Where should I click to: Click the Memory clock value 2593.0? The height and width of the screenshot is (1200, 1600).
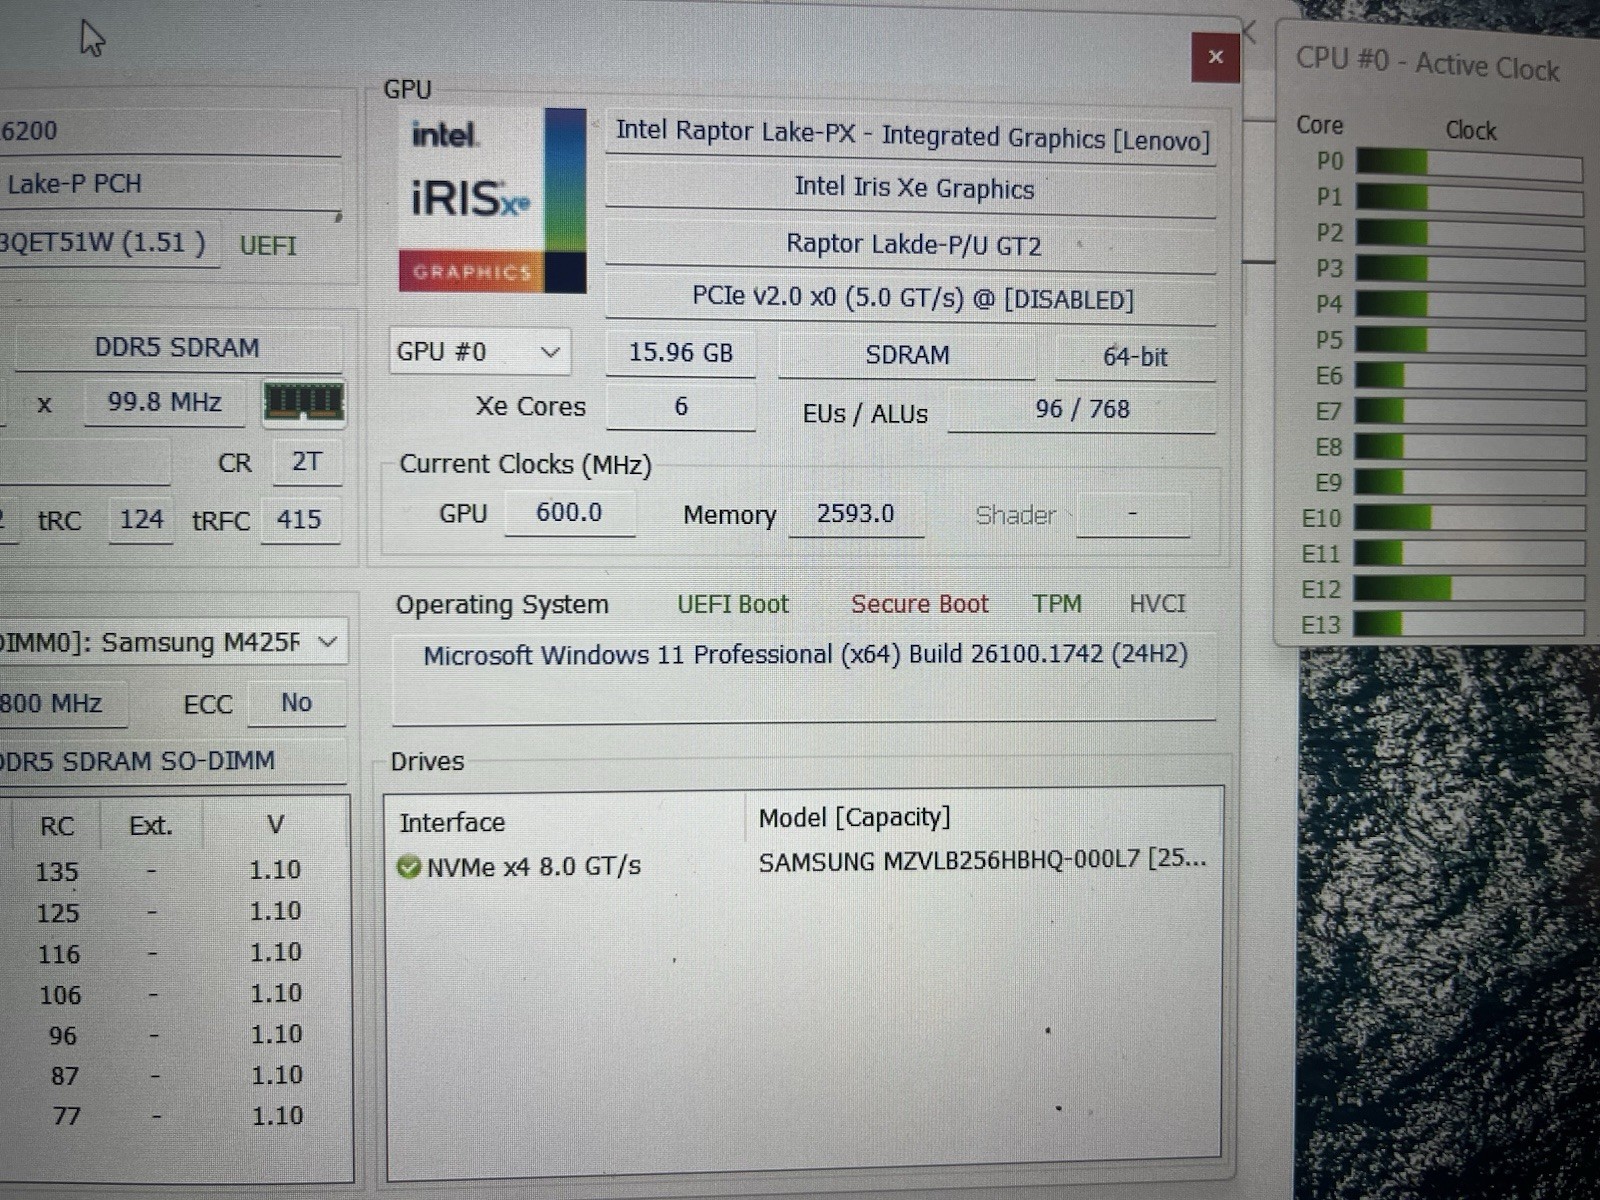click(856, 514)
